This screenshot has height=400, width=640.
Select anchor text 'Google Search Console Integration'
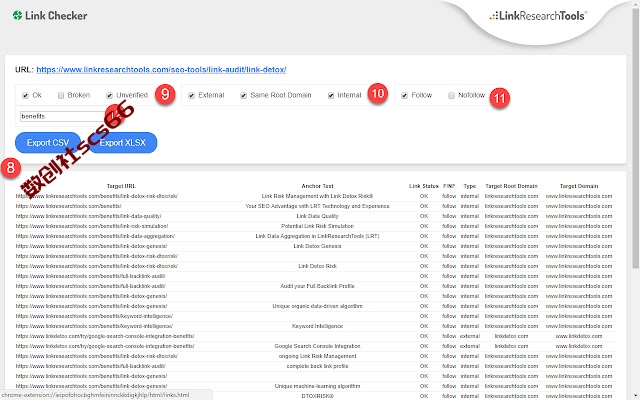pos(318,346)
